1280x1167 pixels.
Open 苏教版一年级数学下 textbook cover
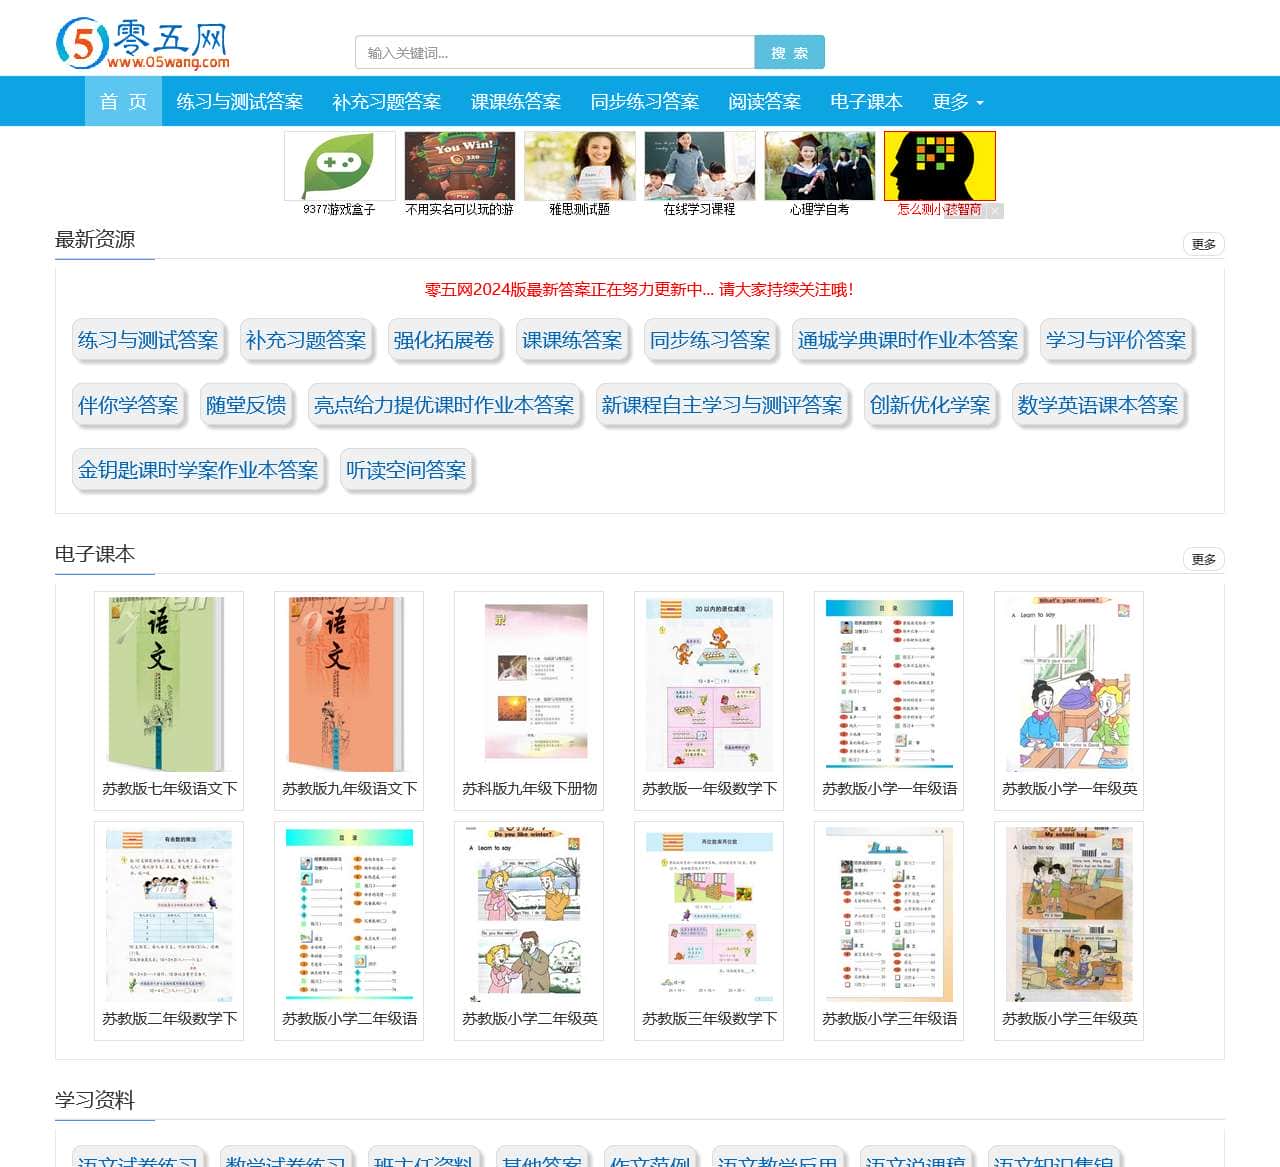point(709,685)
